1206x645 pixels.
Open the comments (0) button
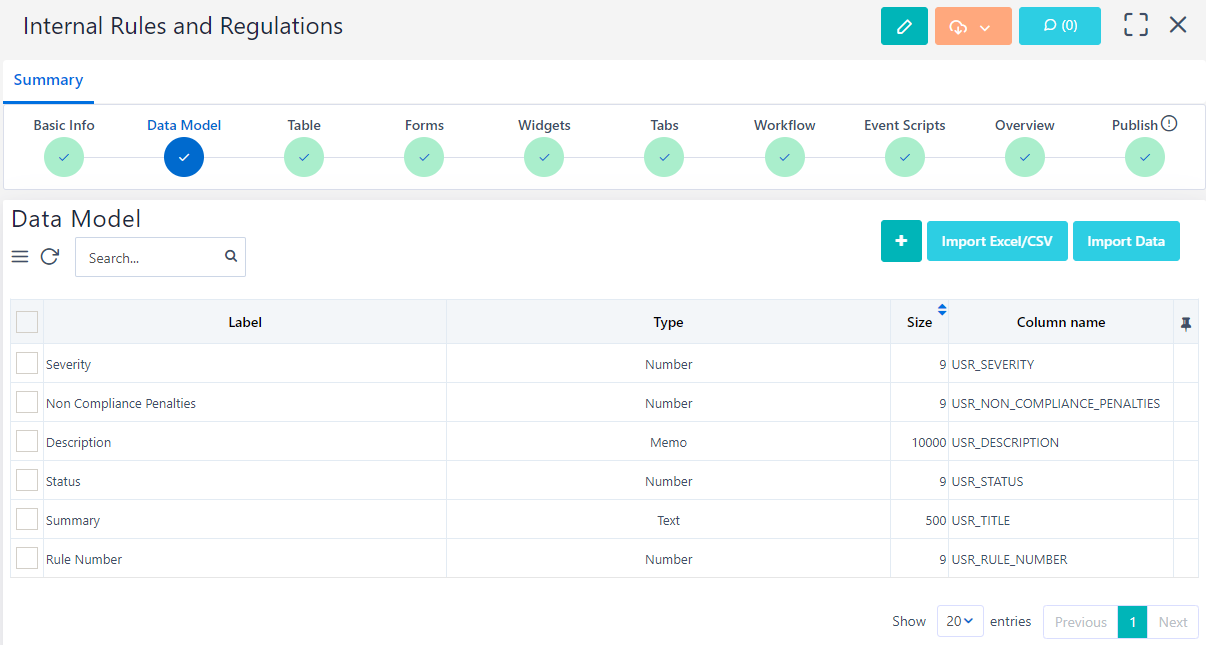[x=1059, y=26]
